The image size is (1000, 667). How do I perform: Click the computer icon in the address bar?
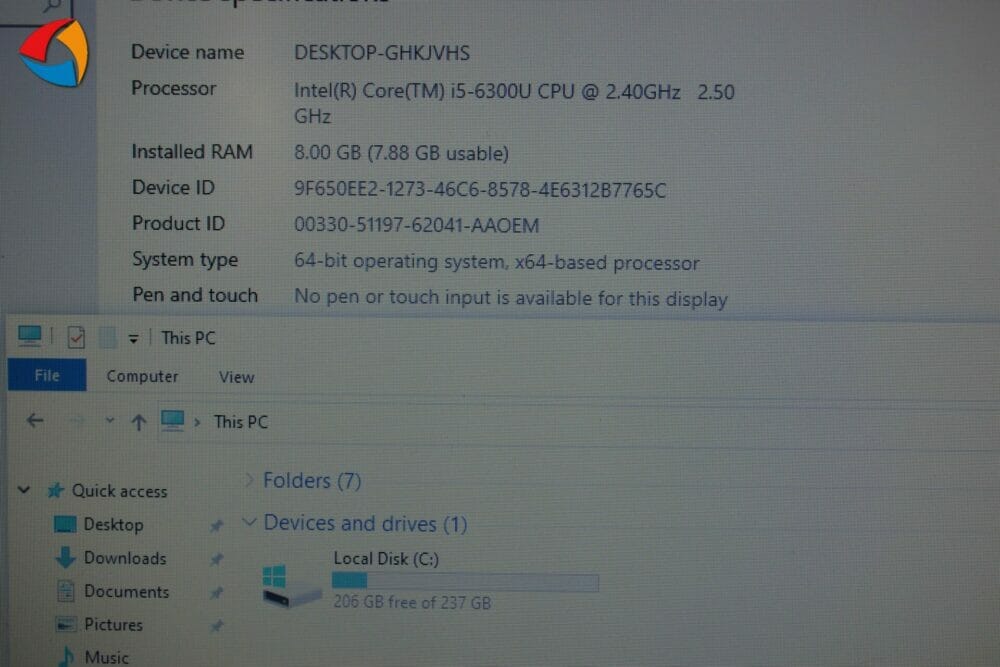pyautogui.click(x=172, y=421)
